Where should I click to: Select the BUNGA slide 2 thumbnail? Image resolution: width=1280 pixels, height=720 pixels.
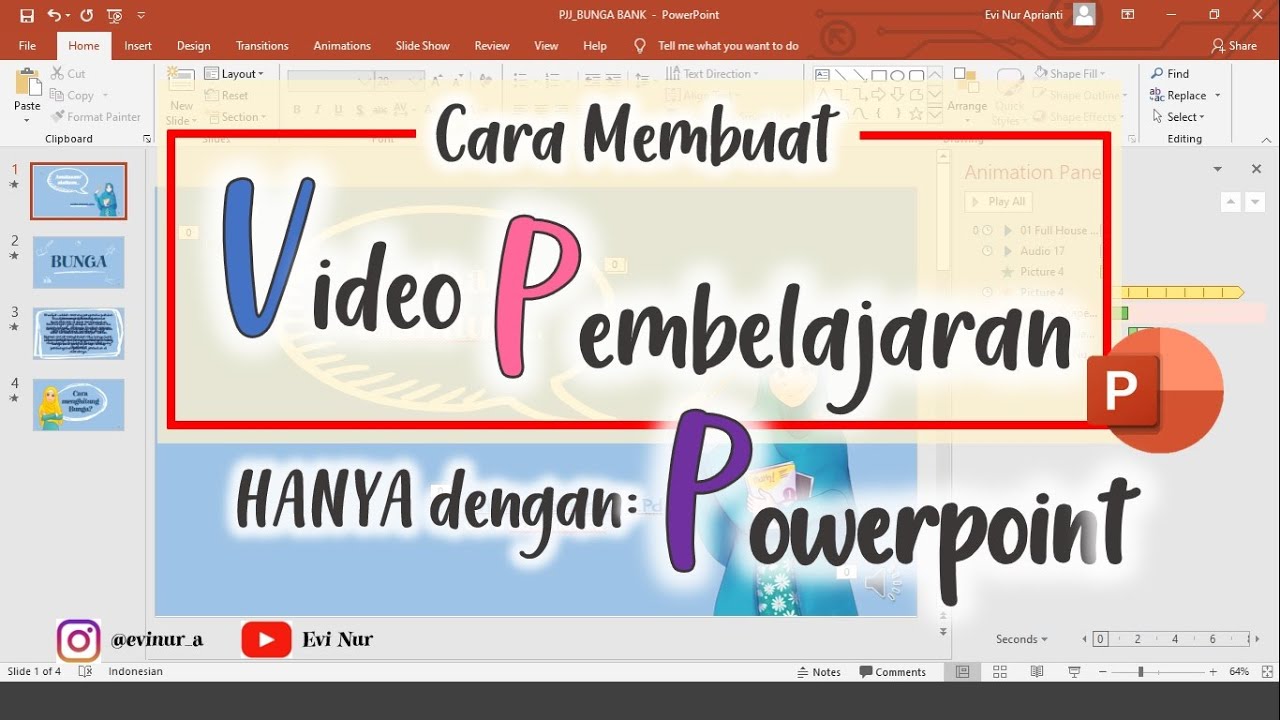coord(79,262)
